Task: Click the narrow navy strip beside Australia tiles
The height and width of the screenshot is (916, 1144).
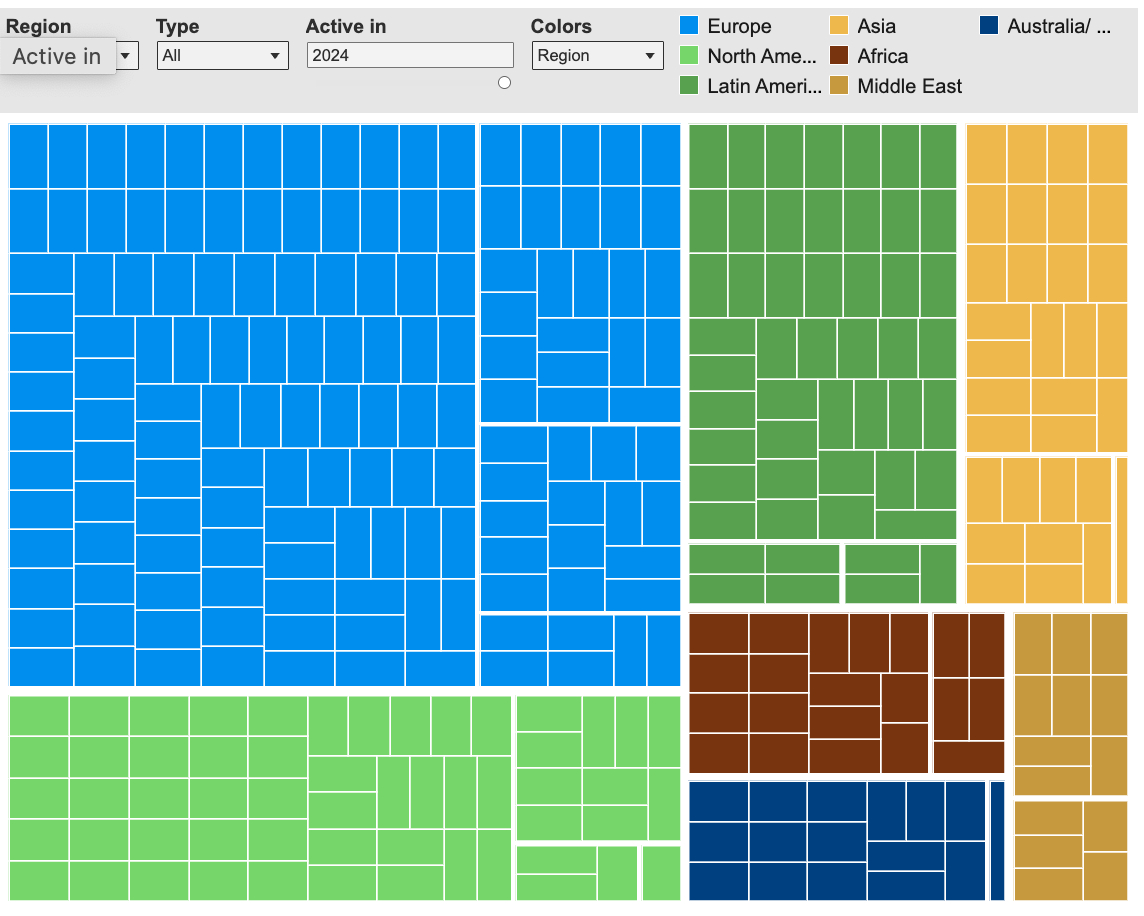Action: 997,841
